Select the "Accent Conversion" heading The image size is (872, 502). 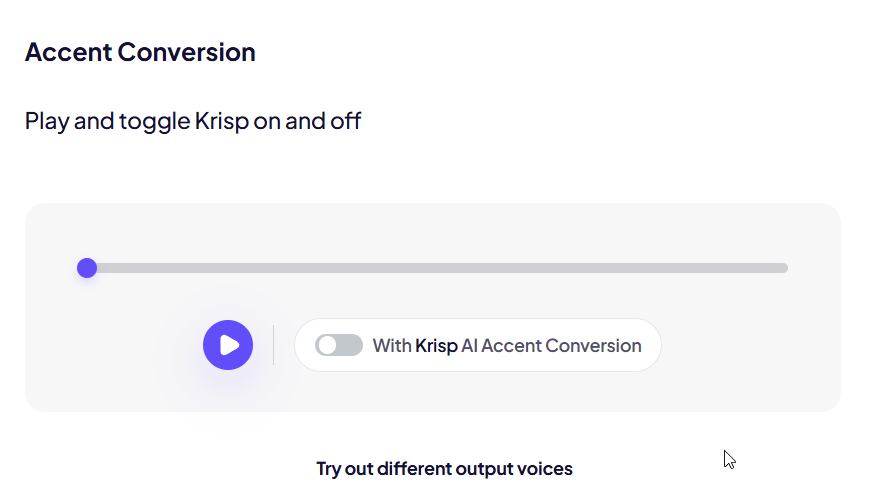pyautogui.click(x=140, y=52)
